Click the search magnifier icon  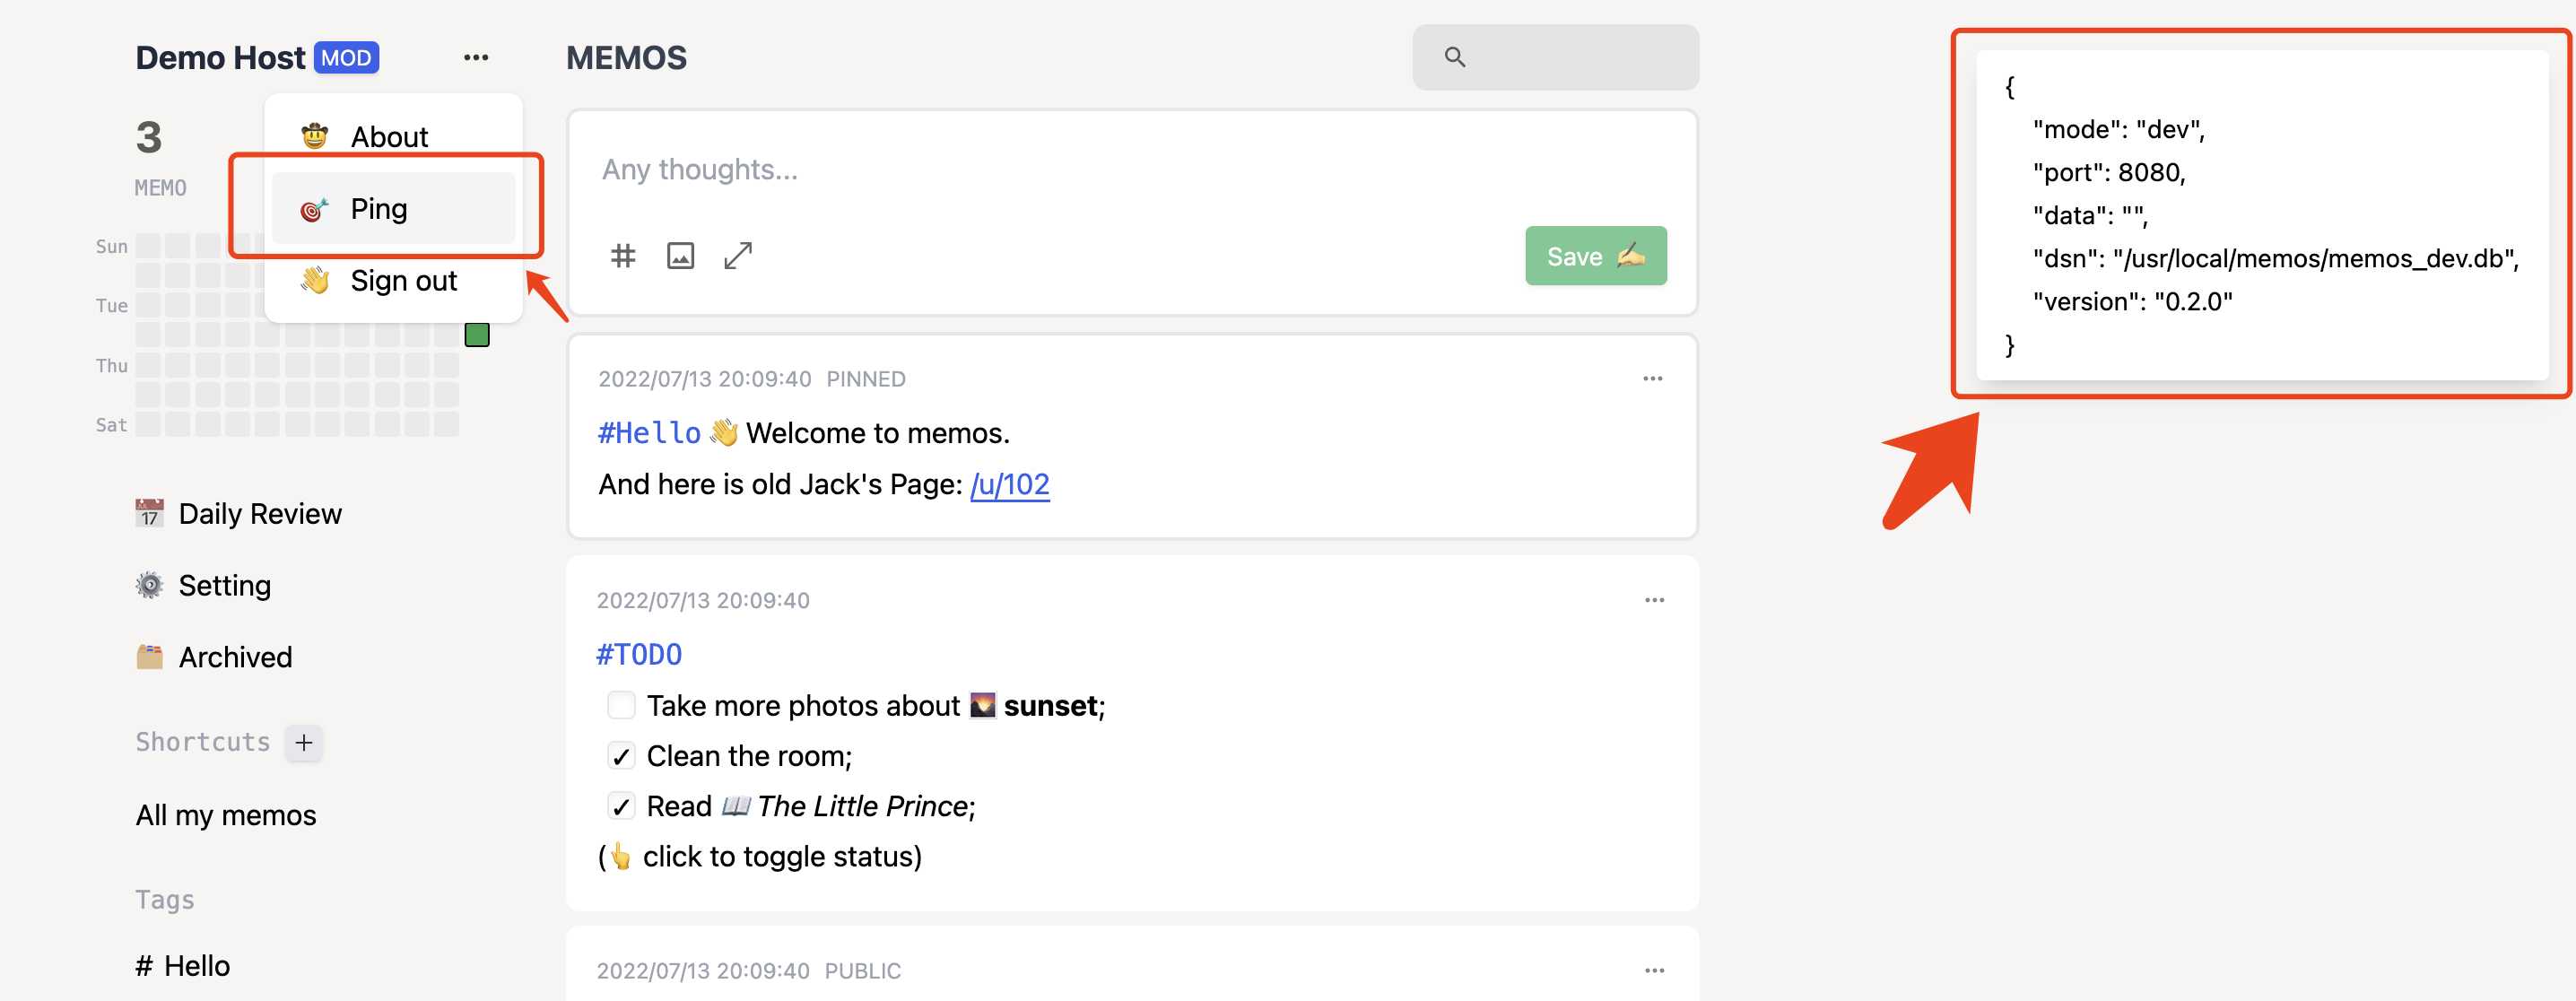(1455, 57)
